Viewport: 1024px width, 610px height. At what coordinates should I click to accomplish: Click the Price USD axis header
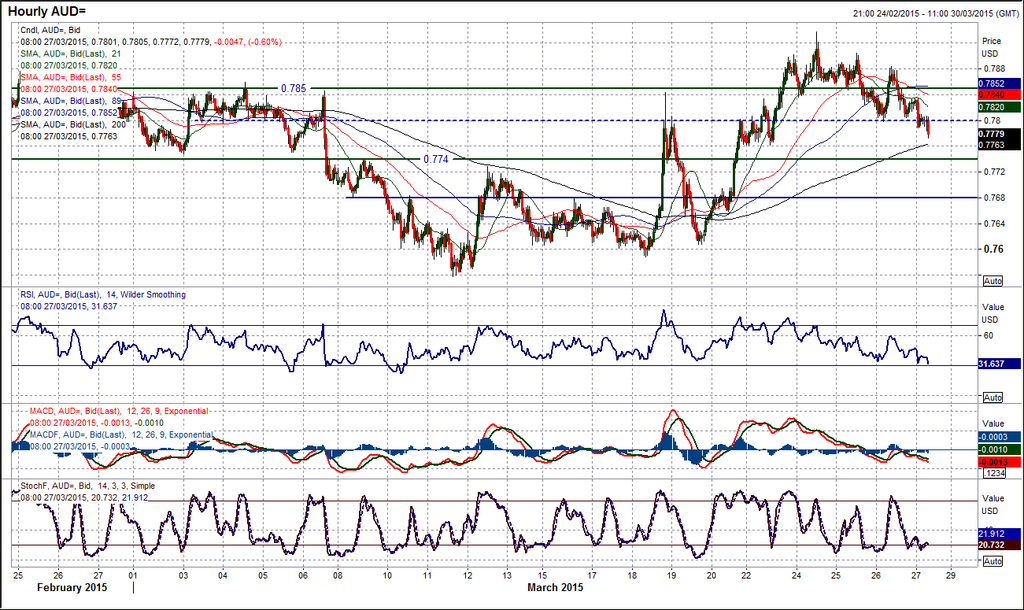pos(991,47)
